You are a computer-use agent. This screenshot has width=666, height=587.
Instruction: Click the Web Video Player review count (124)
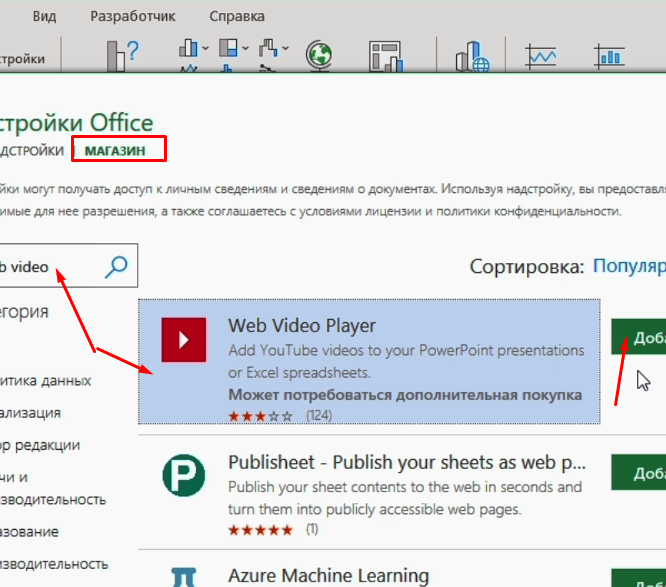[x=319, y=415]
